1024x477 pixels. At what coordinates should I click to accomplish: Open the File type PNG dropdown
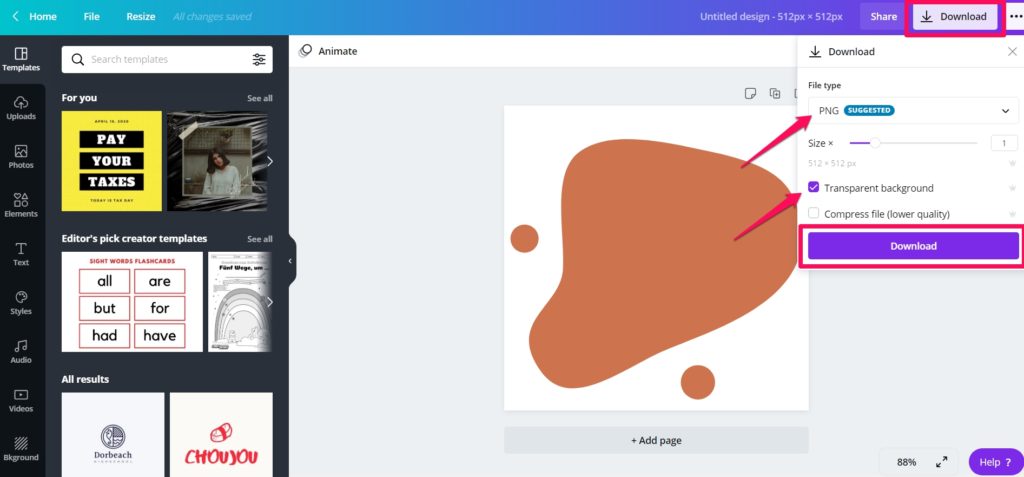coord(913,110)
